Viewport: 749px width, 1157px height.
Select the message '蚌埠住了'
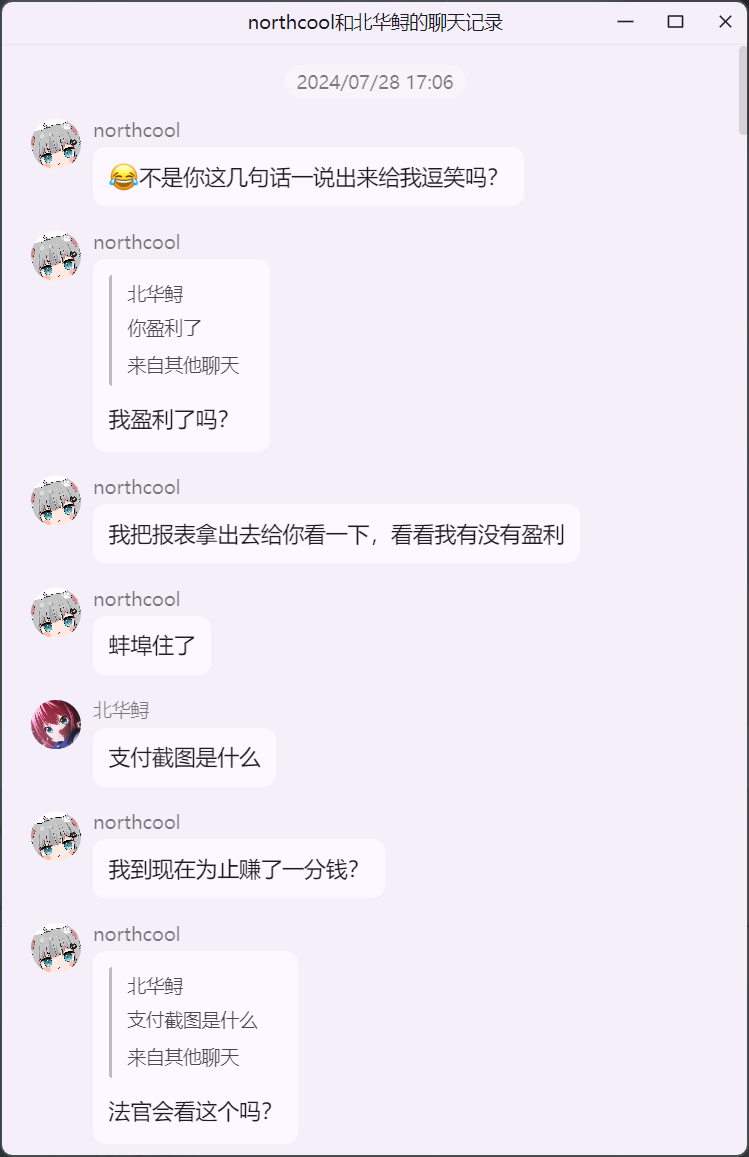152,646
